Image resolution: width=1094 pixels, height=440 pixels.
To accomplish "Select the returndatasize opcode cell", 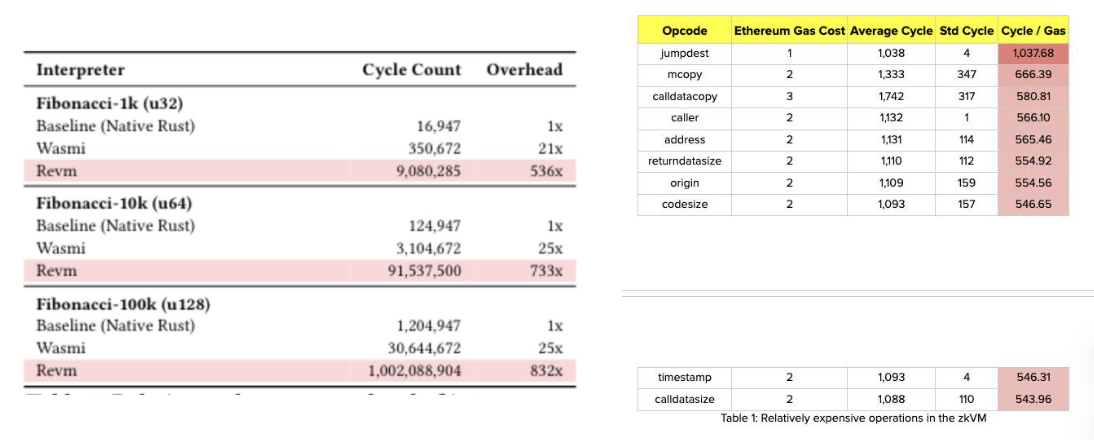I will click(x=685, y=161).
